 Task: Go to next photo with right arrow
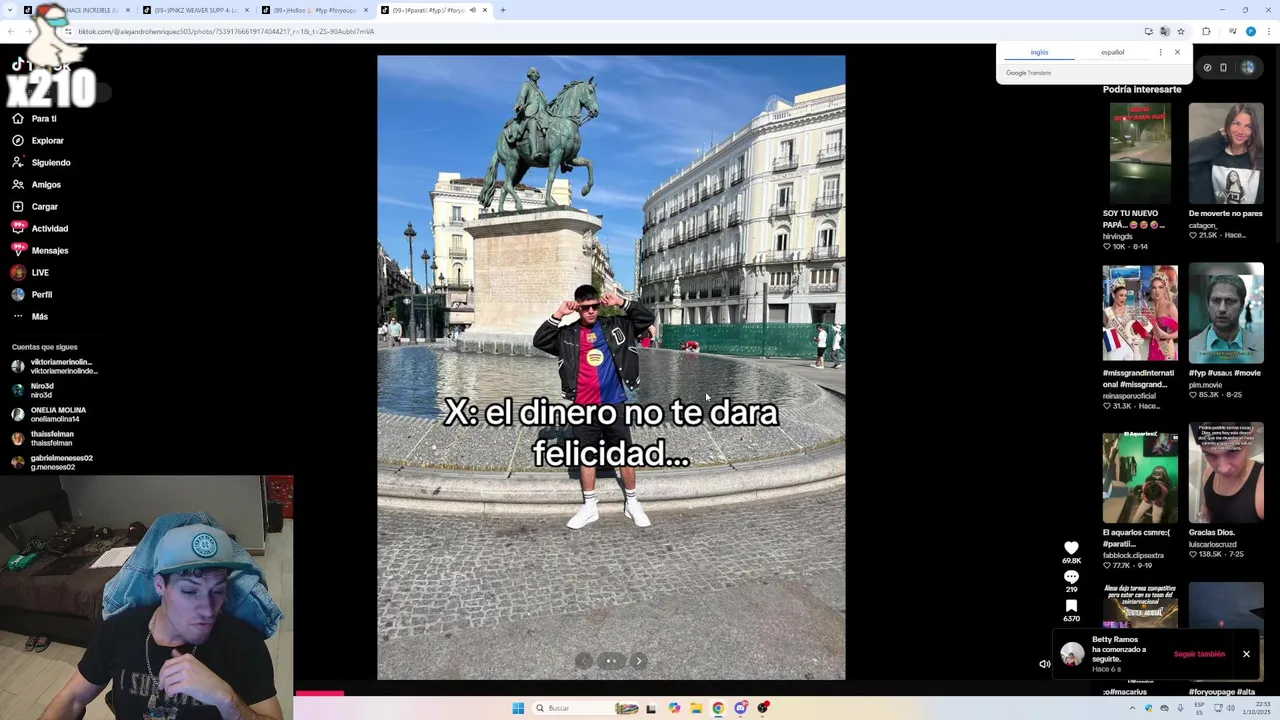click(x=639, y=661)
